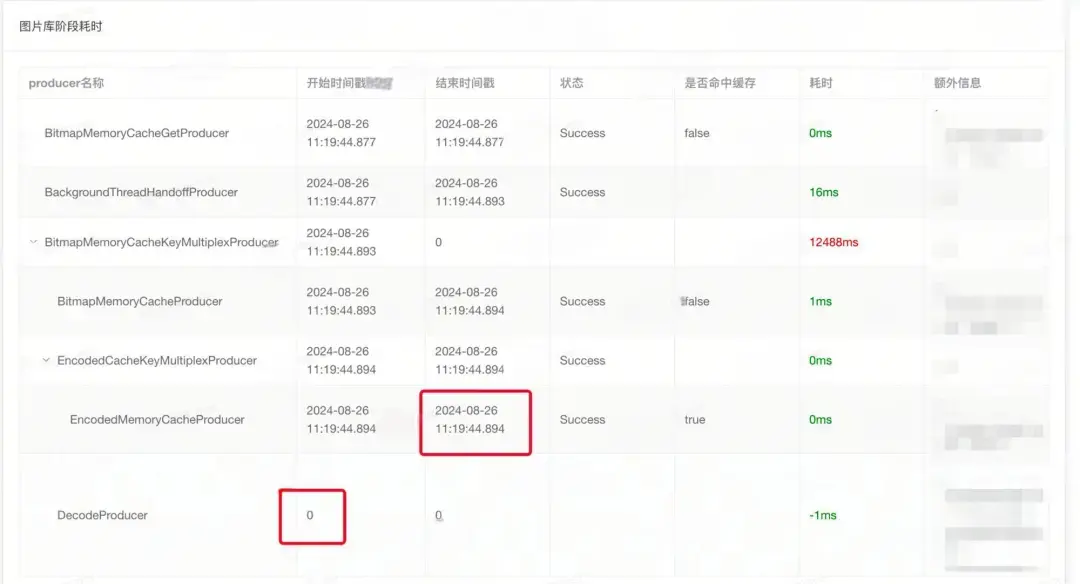Viewport: 1080px width, 584px height.
Task: Click end timestamp of BitmapMemoryCacheProducer
Action: coord(469,301)
